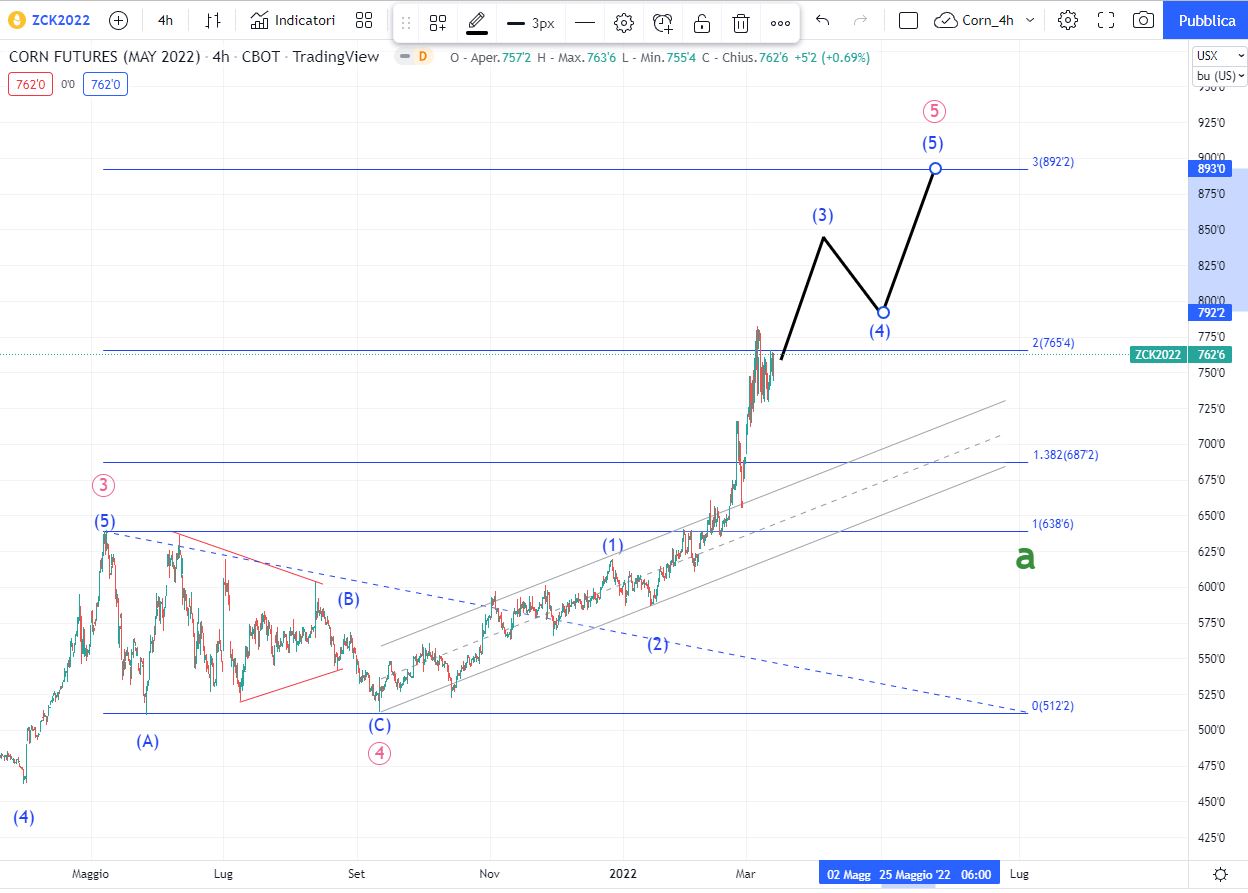The height and width of the screenshot is (893, 1248).
Task: Select the projection anchor circle at wave (4)
Action: [x=883, y=312]
